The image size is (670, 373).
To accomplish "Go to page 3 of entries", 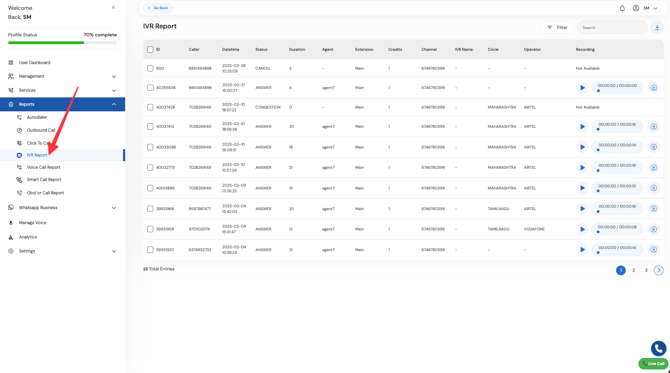I will (x=646, y=270).
